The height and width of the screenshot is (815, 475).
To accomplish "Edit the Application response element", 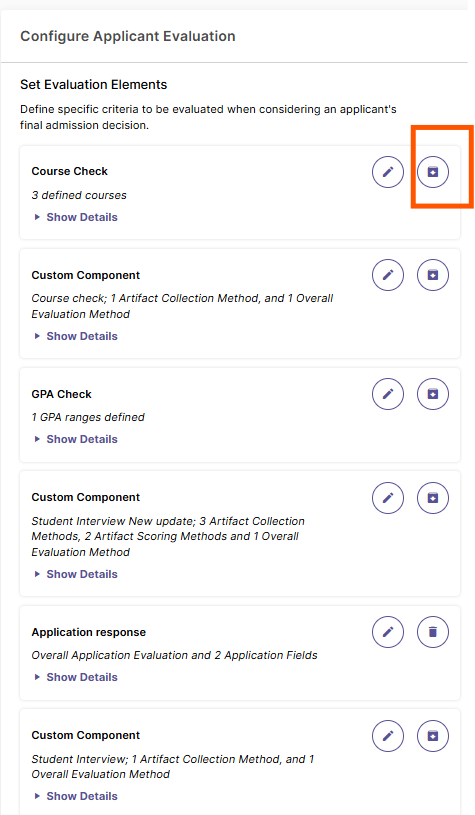I will pos(388,632).
